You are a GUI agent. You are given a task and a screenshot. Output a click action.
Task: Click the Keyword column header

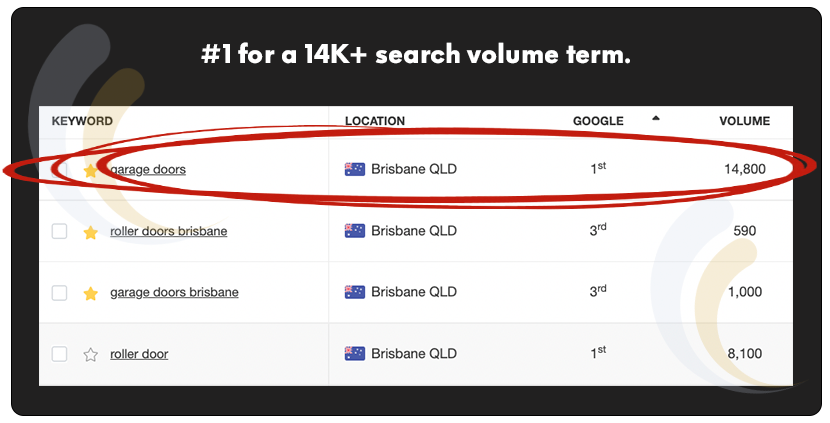[82, 121]
